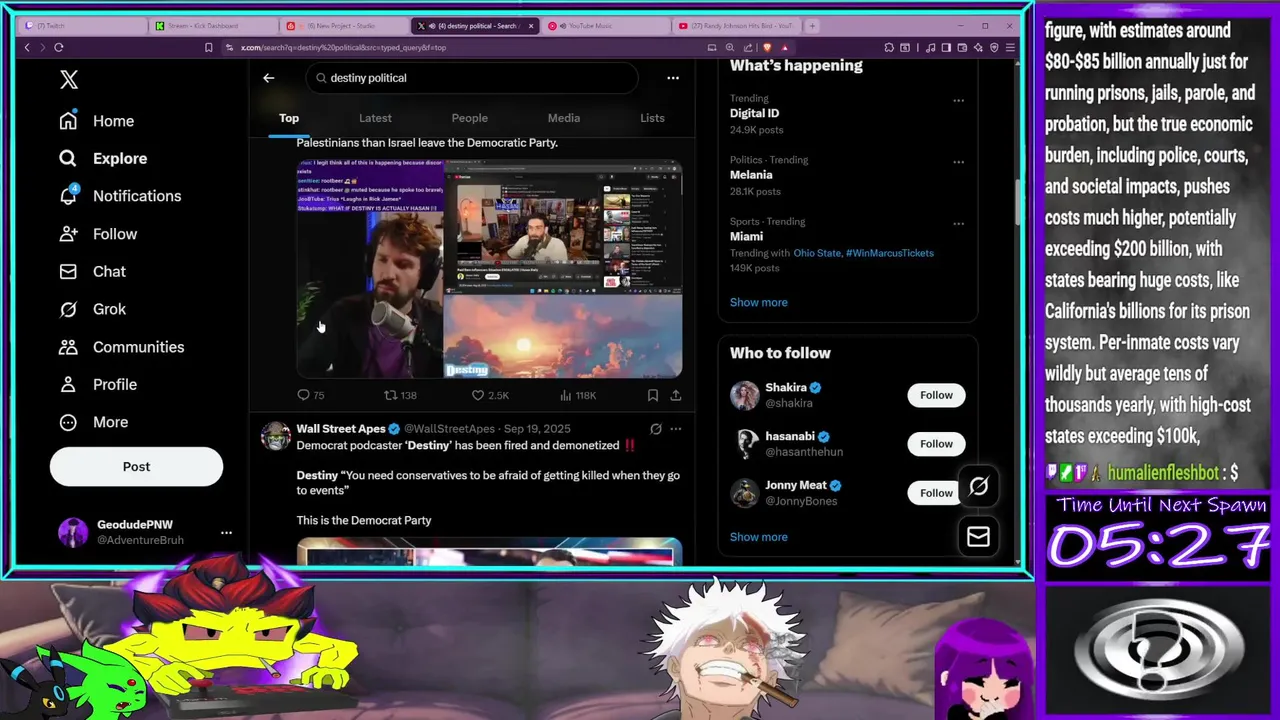
Task: Open Wall Street Apes profile avatar
Action: pyautogui.click(x=276, y=437)
